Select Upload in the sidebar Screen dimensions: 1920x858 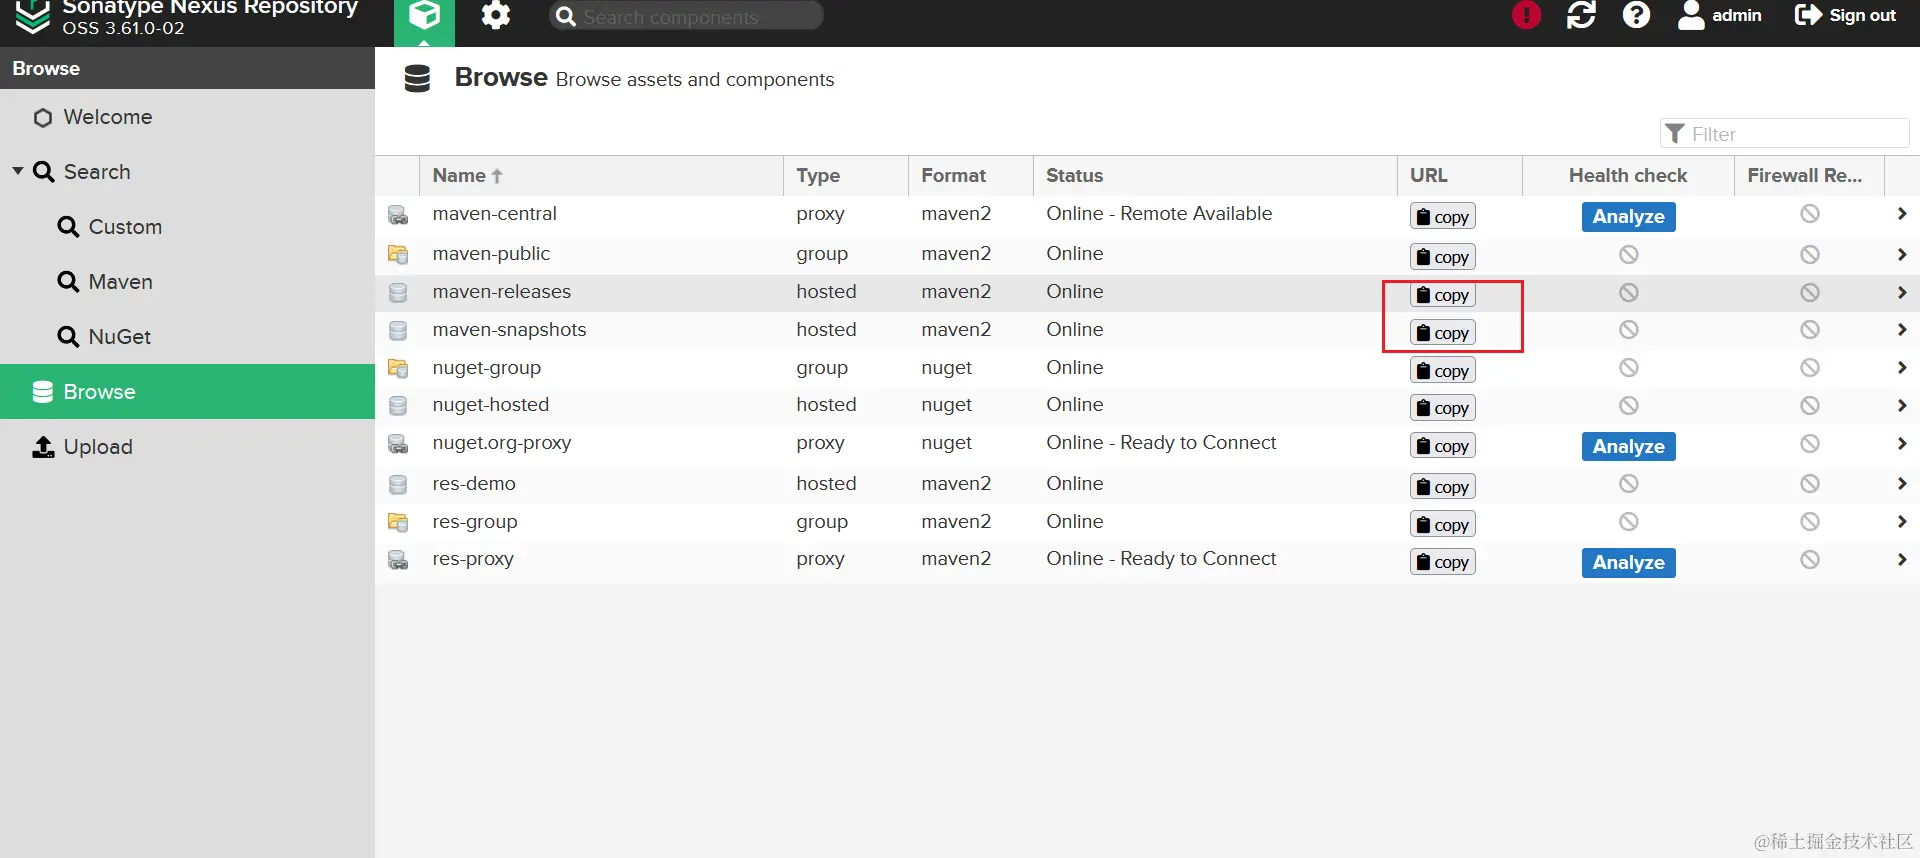pos(97,447)
